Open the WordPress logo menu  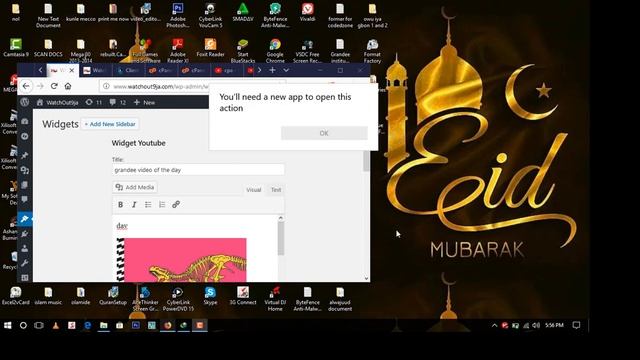[25, 102]
